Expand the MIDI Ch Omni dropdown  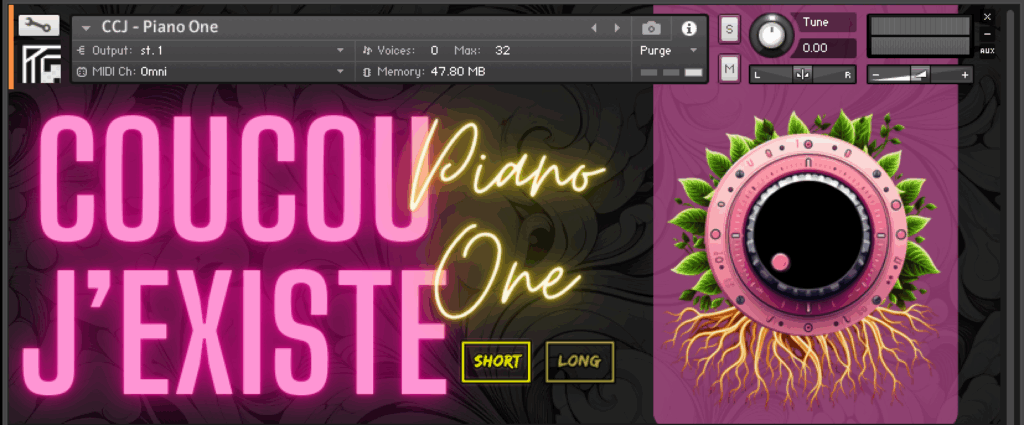(340, 71)
